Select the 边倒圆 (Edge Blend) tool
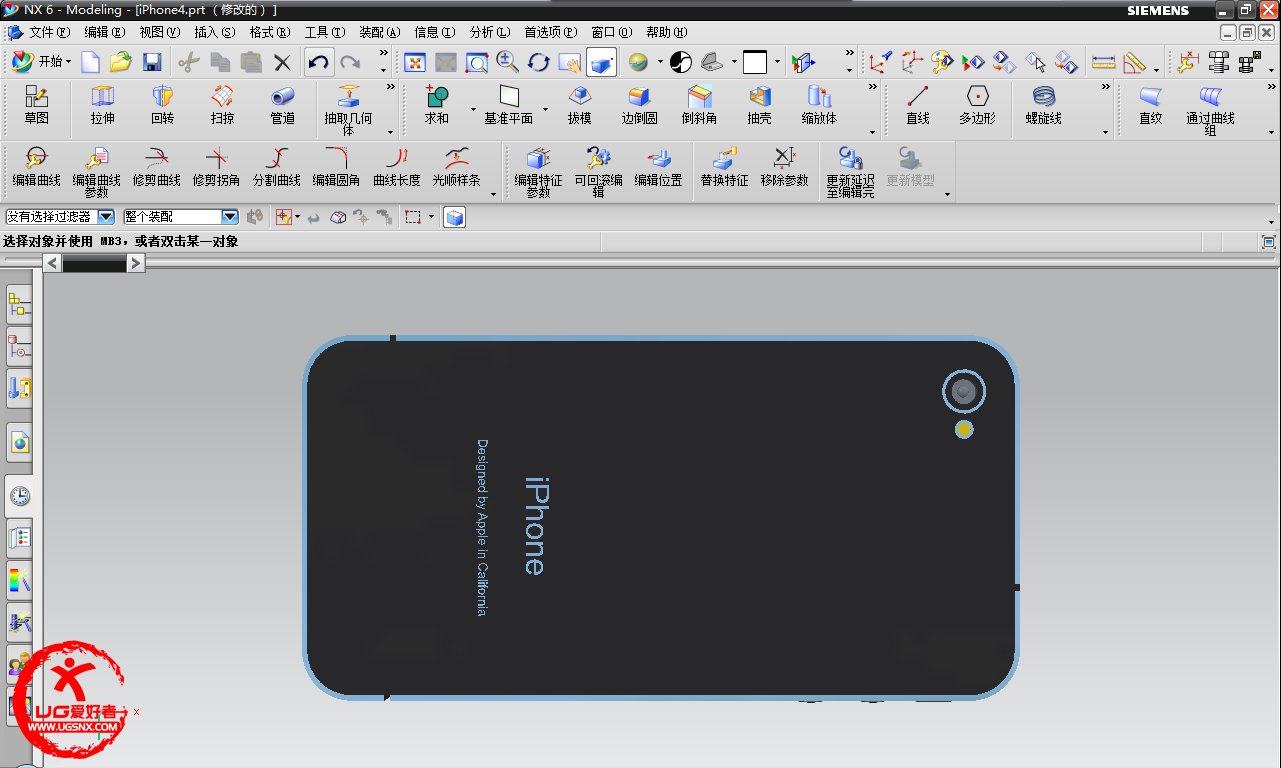 pyautogui.click(x=639, y=105)
